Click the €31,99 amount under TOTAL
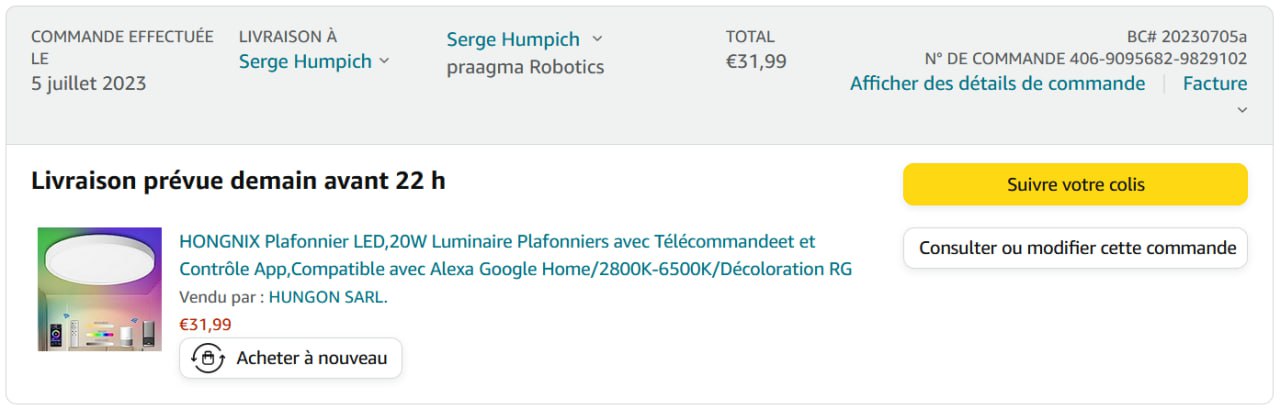This screenshot has width=1280, height=409. point(756,62)
